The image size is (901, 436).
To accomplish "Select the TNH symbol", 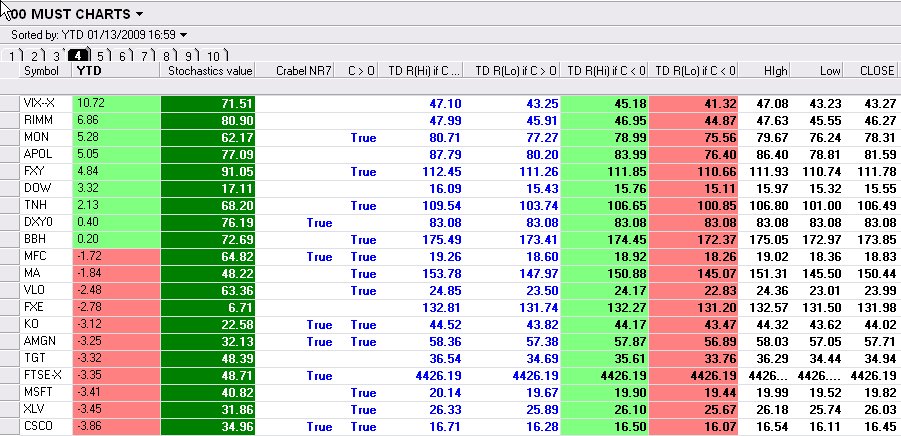I will point(35,205).
